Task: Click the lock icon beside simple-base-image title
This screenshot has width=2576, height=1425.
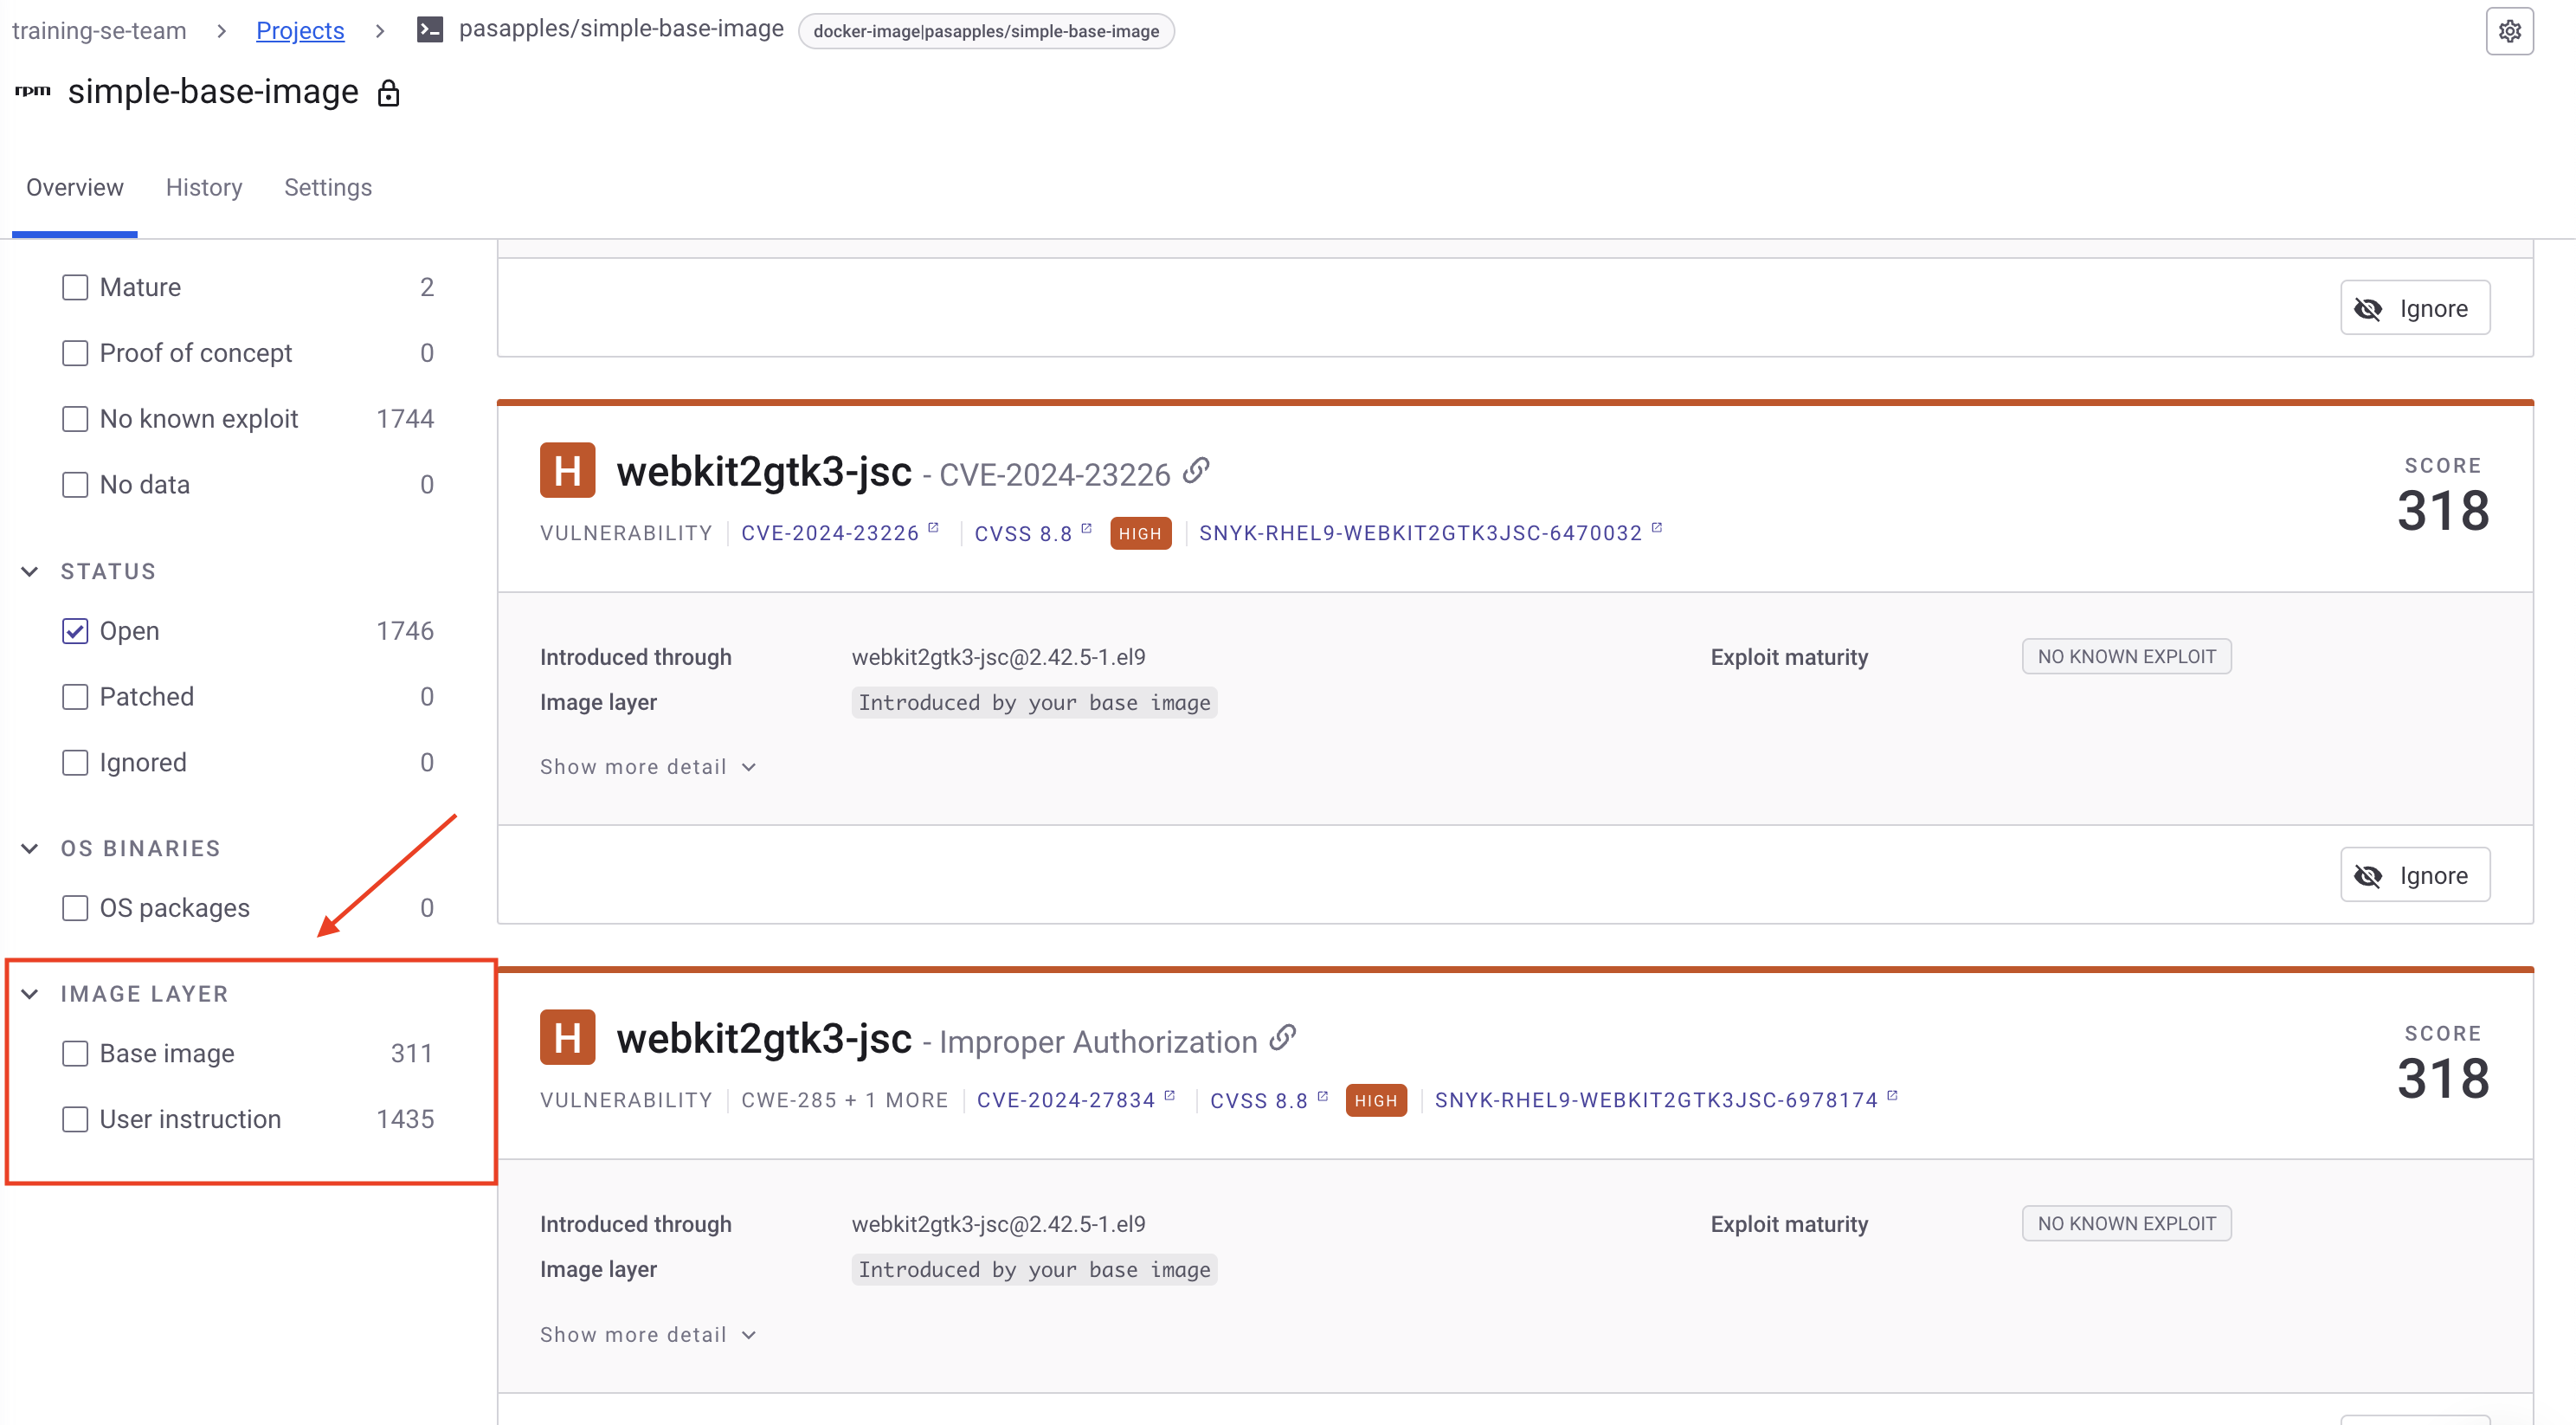Action: 388,94
